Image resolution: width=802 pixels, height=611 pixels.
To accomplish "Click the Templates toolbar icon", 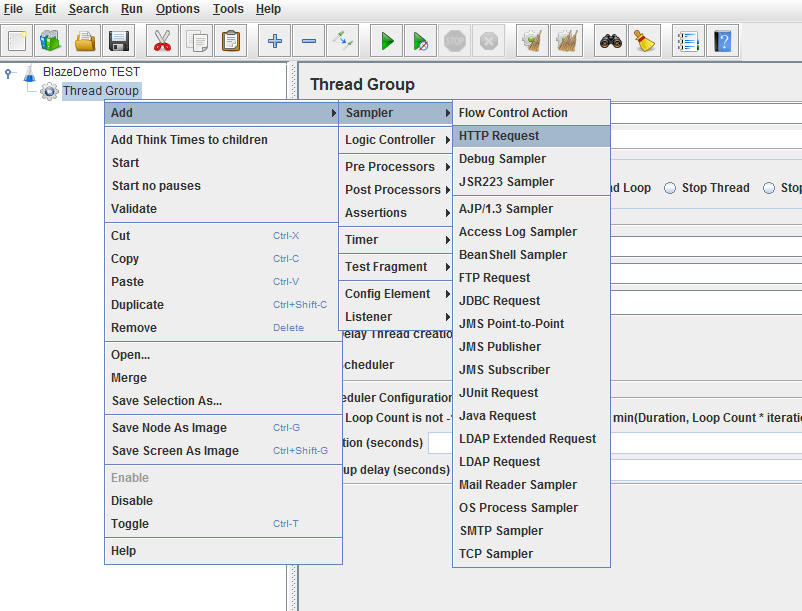I will pos(50,41).
